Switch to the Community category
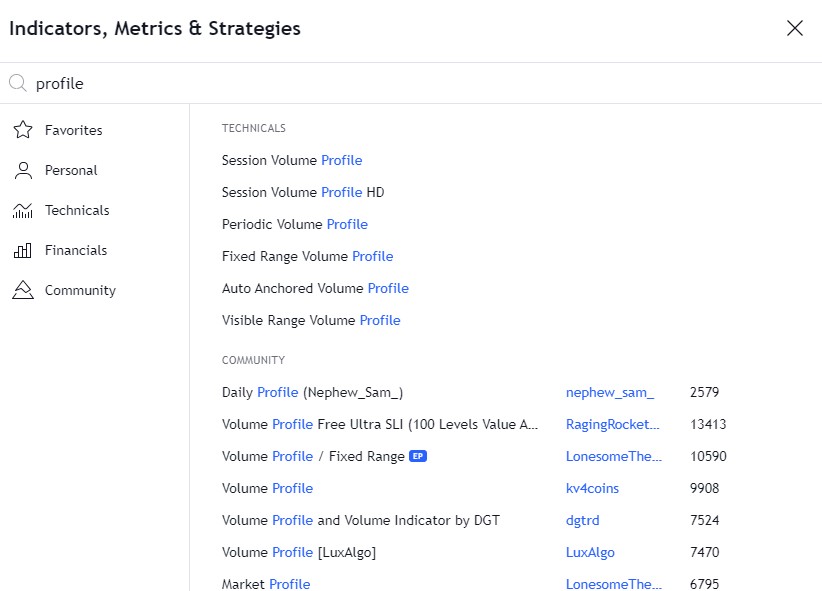This screenshot has width=822, height=591. click(x=80, y=291)
